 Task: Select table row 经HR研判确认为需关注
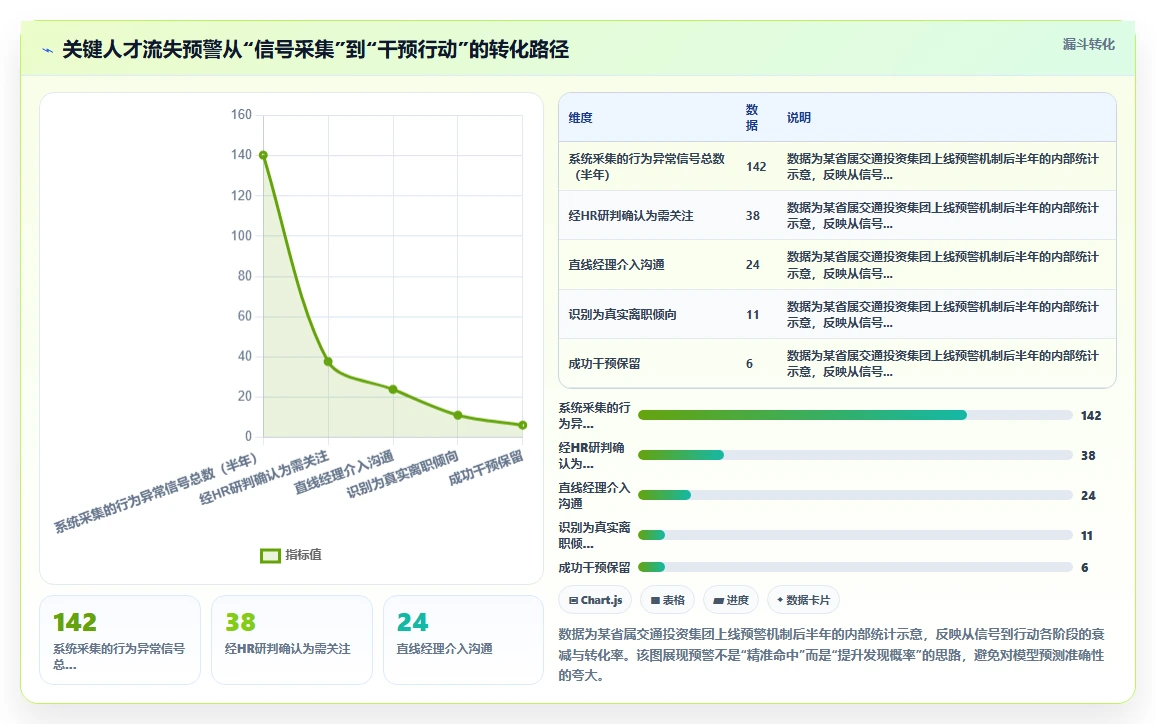pos(838,215)
